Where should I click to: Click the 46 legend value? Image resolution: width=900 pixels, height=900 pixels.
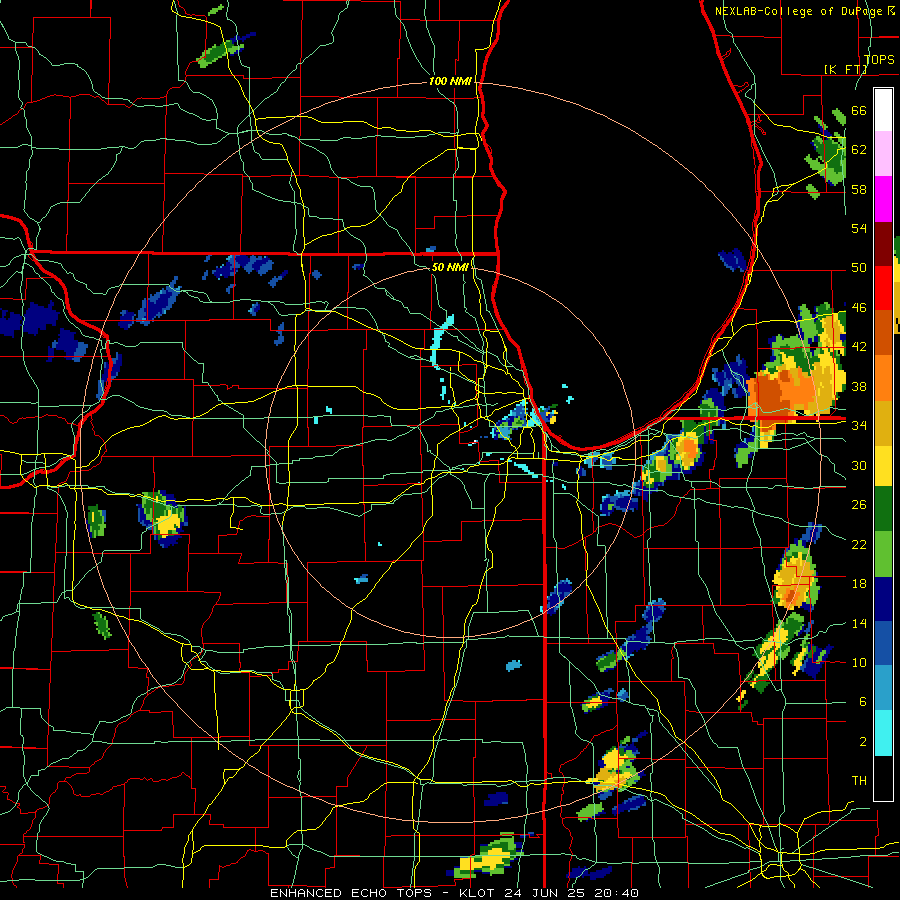click(x=859, y=308)
